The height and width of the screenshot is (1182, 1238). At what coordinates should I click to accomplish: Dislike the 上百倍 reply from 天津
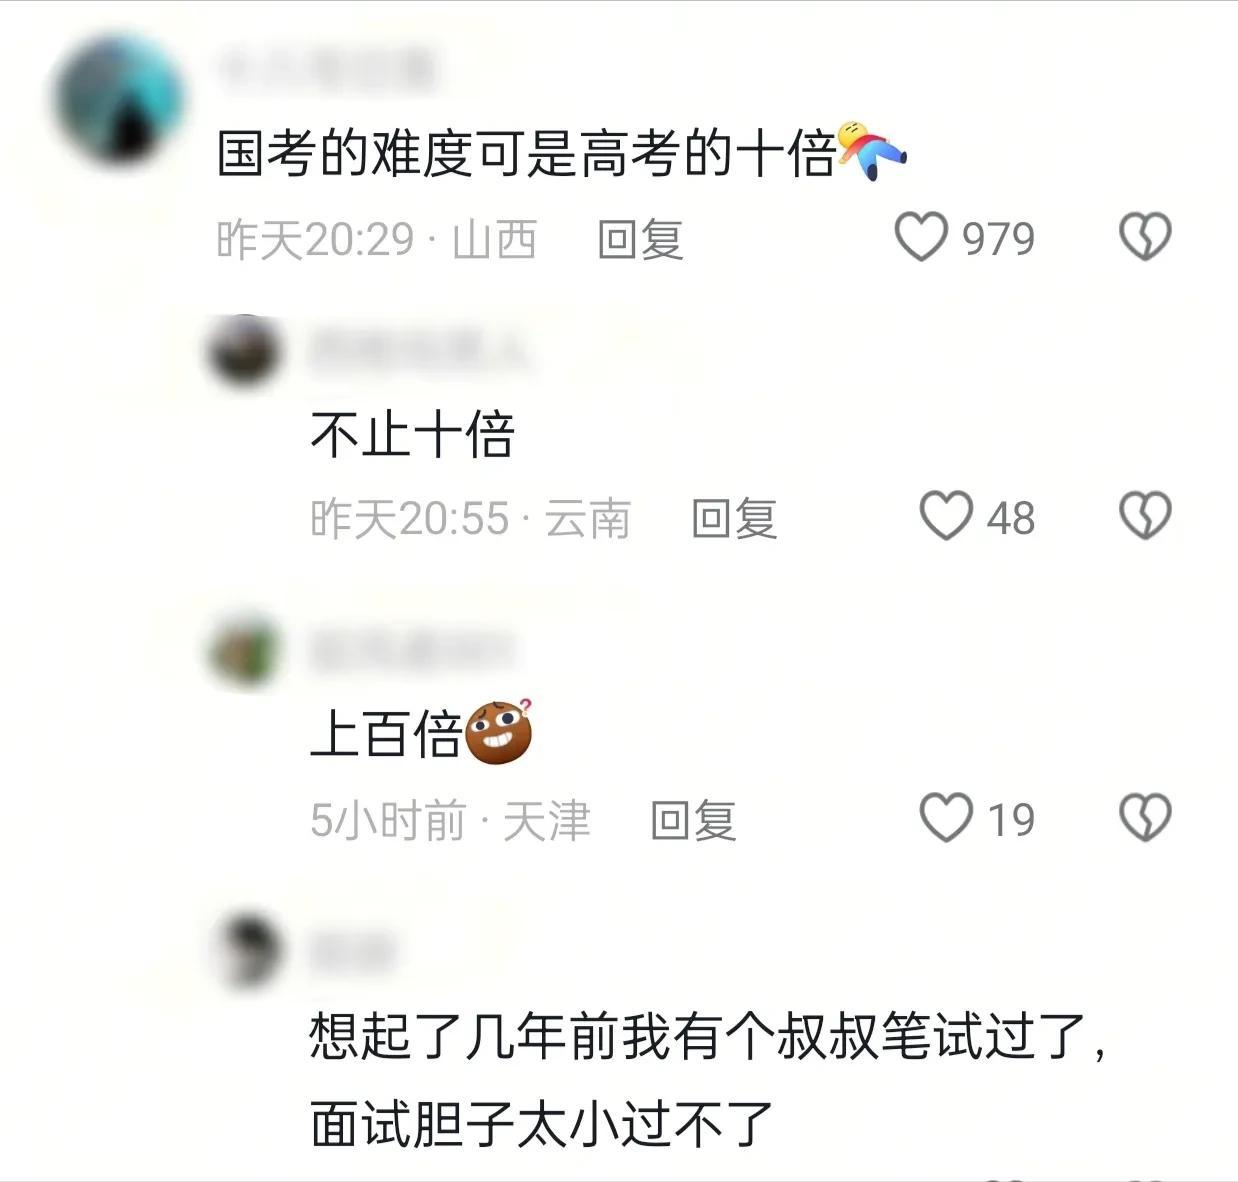point(1144,818)
